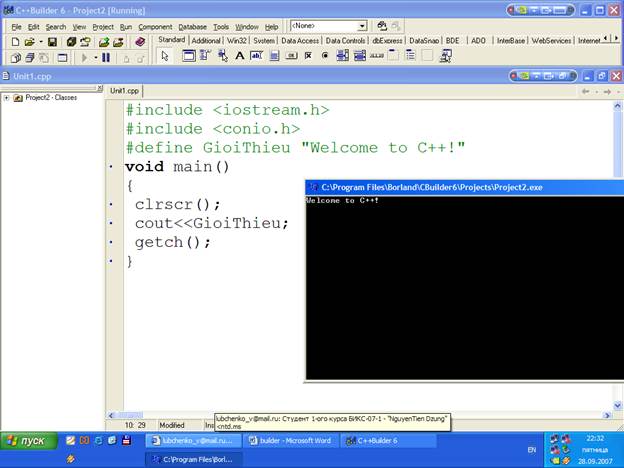Switch to the Win32 palette tab
This screenshot has height=468, width=624.
coord(237,41)
